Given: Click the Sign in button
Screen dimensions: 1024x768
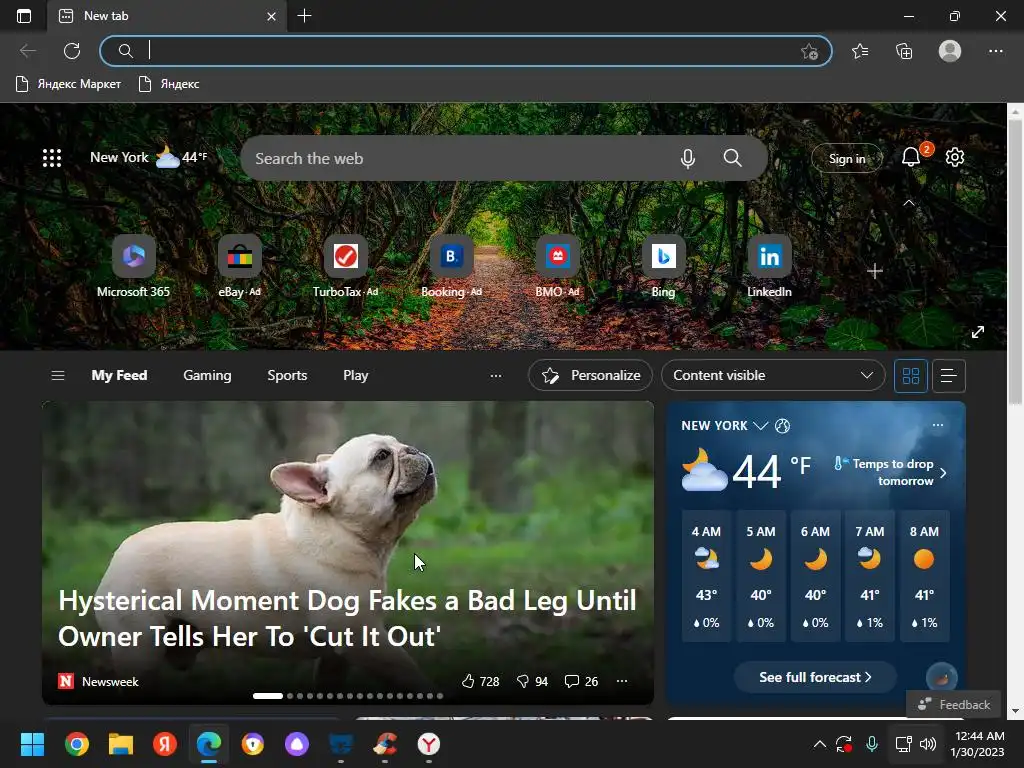Looking at the screenshot, I should [x=847, y=158].
